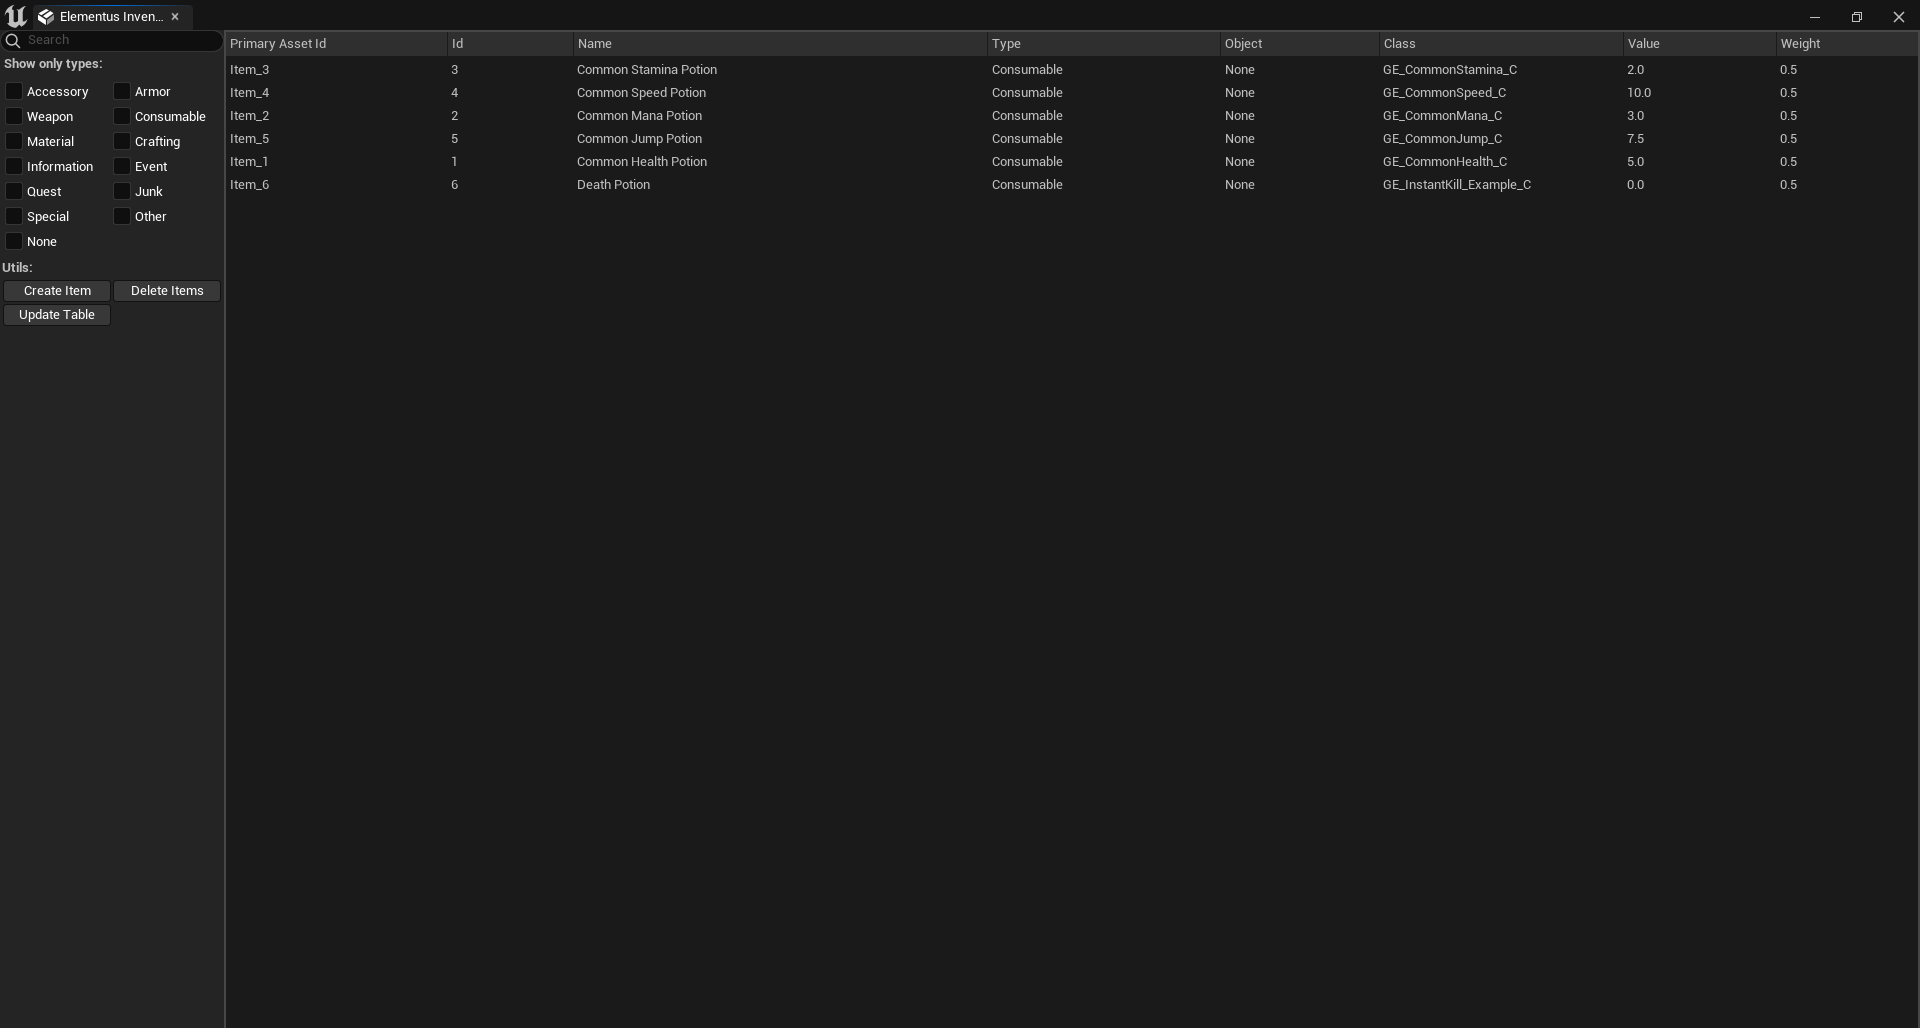Click inside the Search input field
This screenshot has height=1028, width=1920.
(x=110, y=40)
